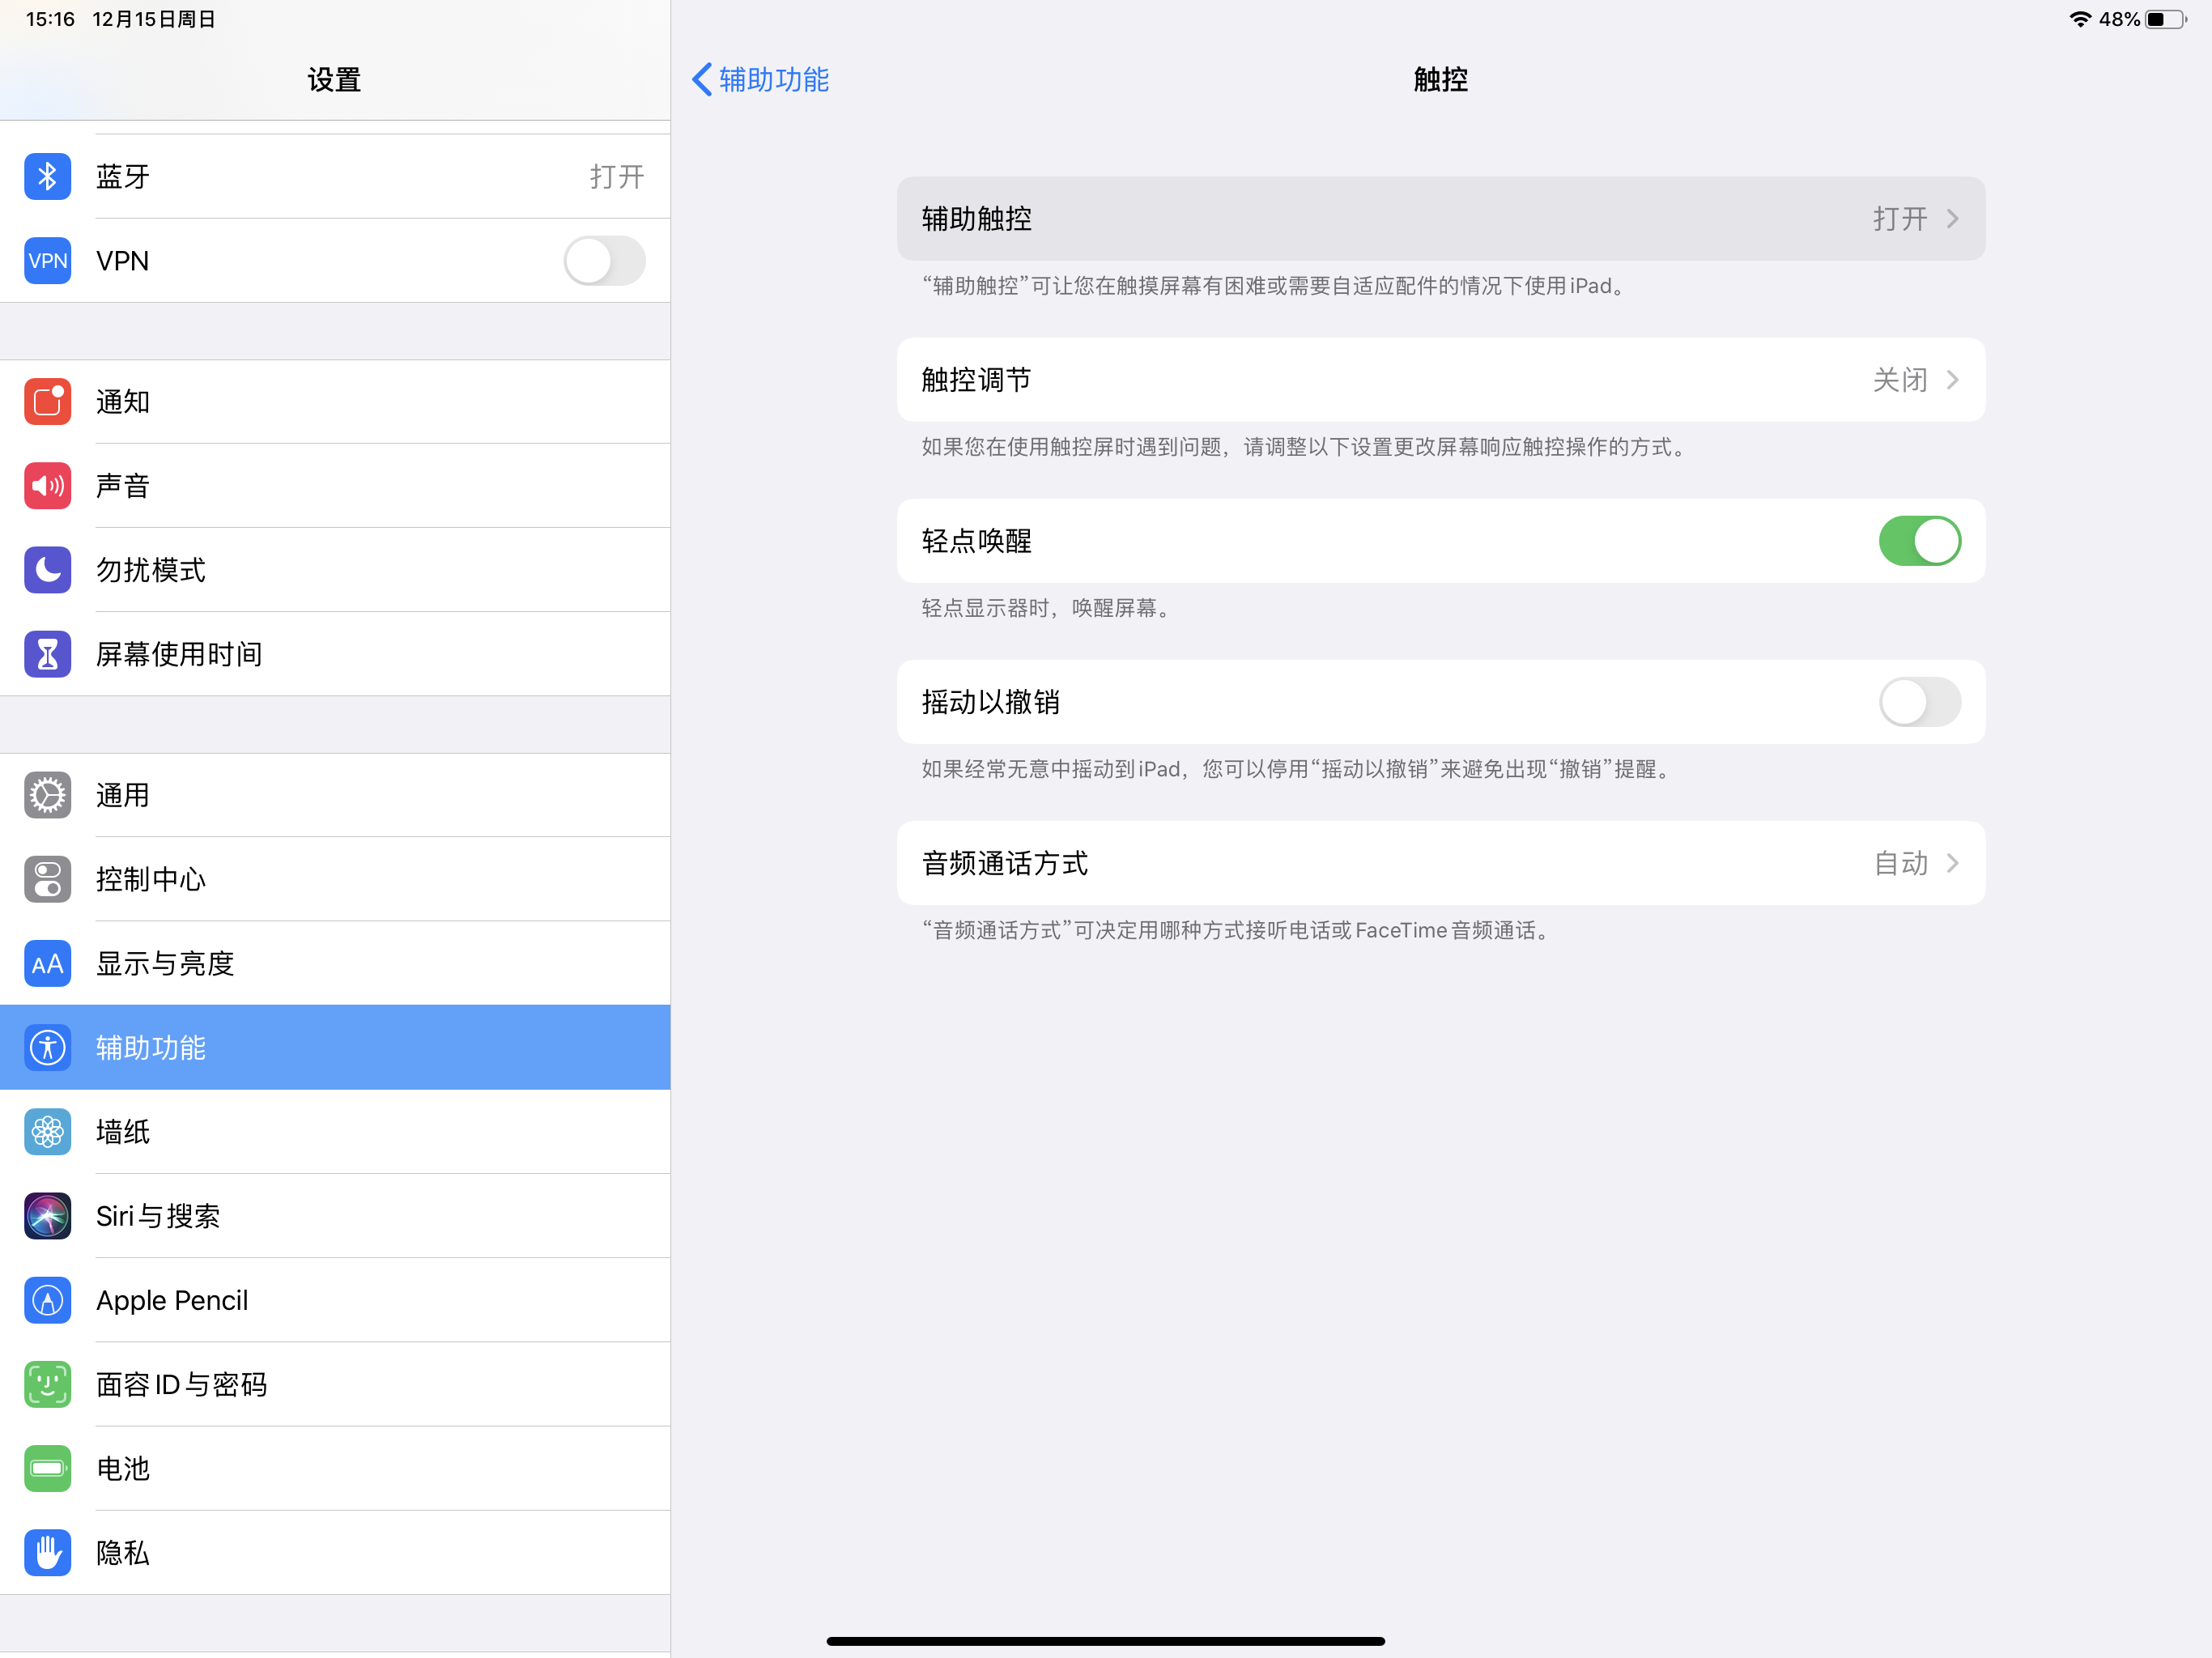2212x1658 pixels.
Task: Select the 通知 (Notifications) icon
Action: coord(47,402)
